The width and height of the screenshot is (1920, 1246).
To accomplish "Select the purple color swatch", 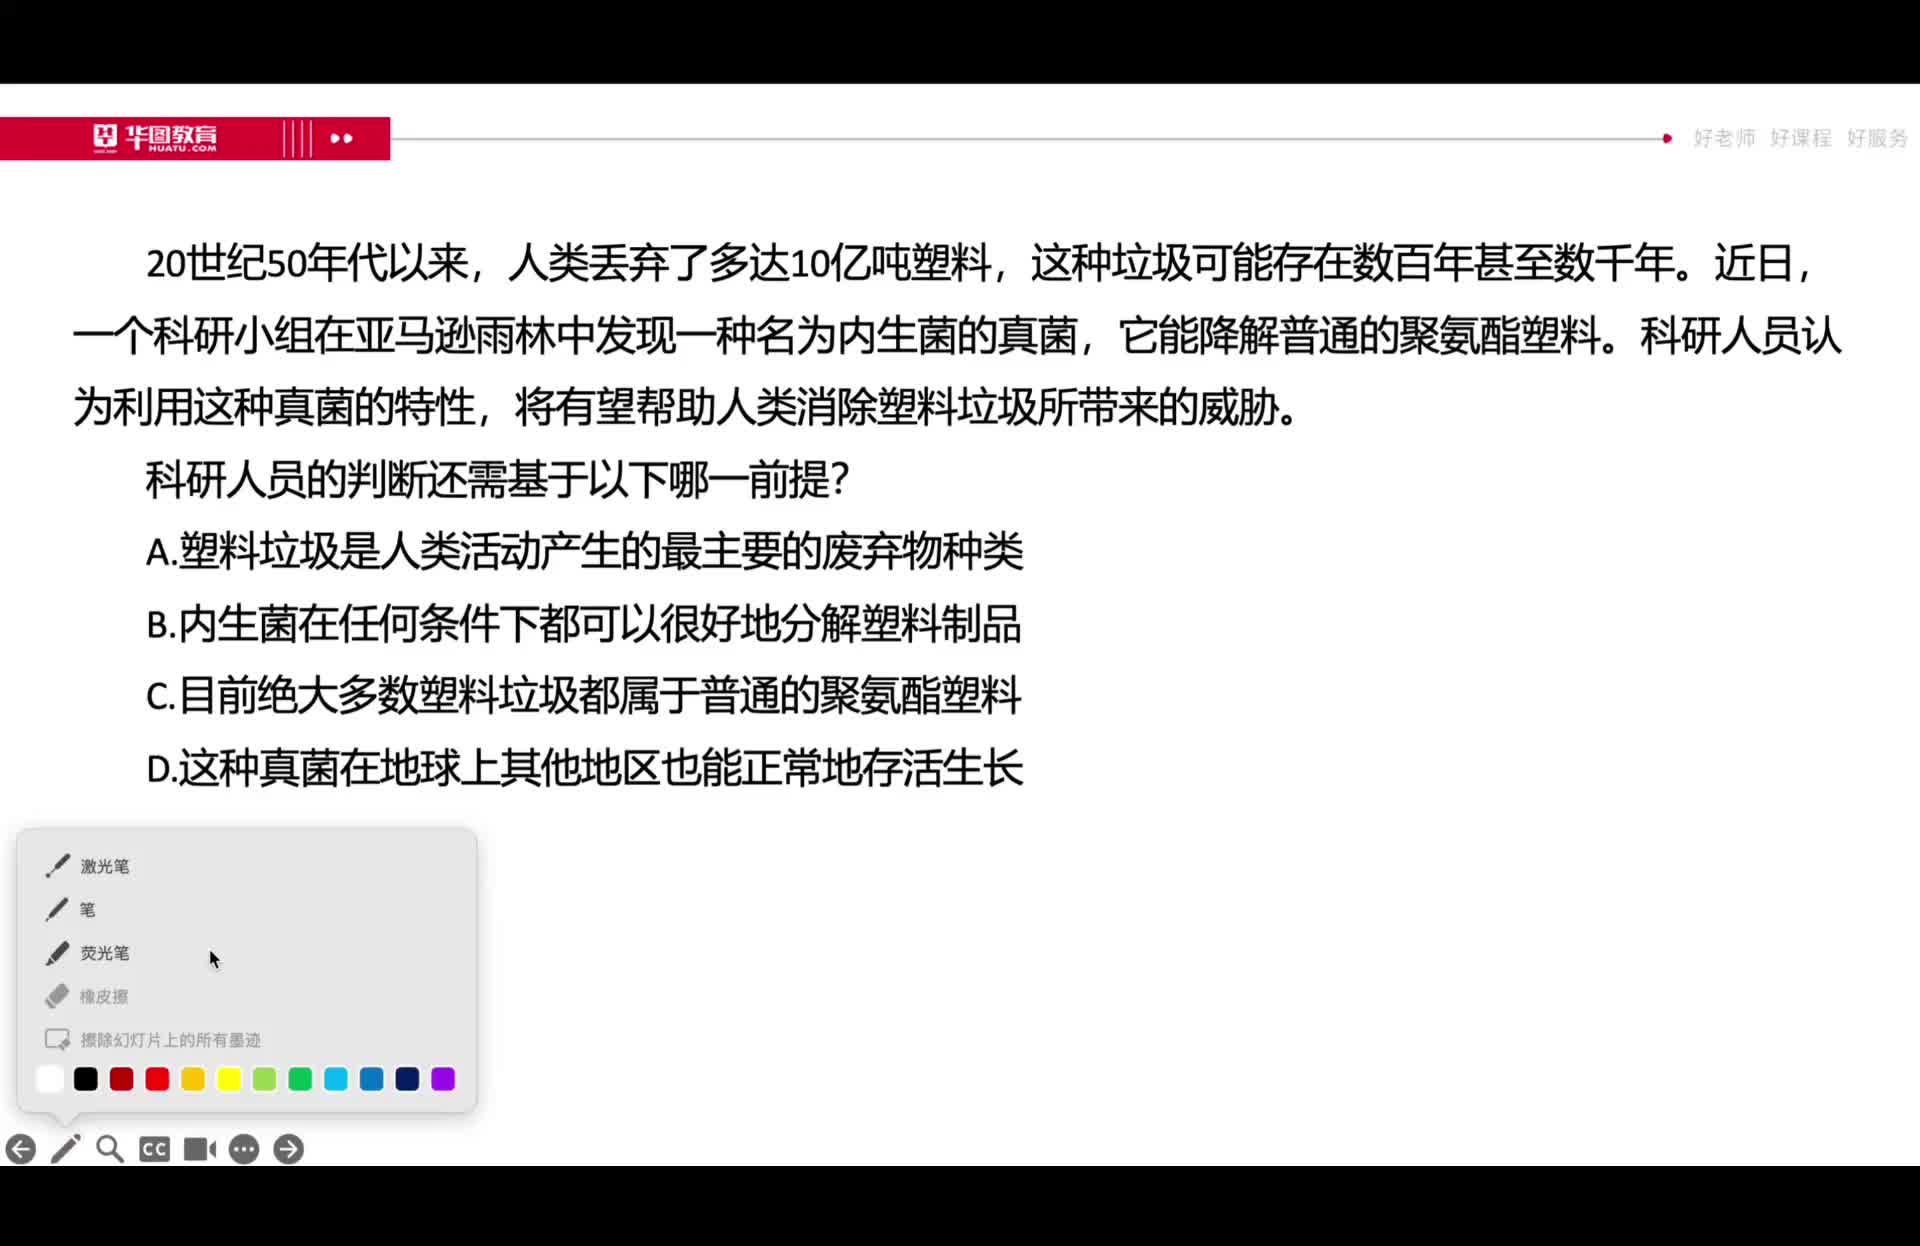I will [443, 1079].
